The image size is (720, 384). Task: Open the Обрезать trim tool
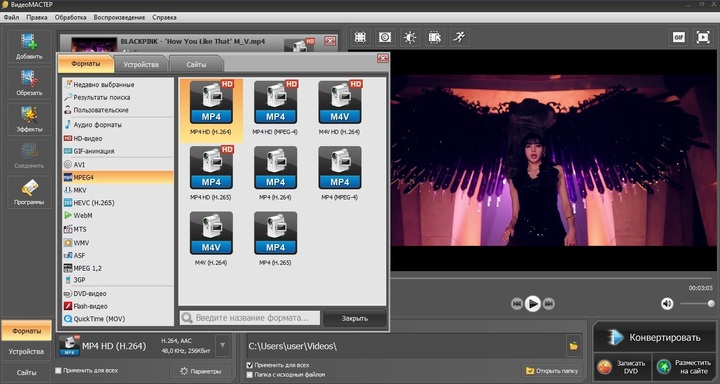pyautogui.click(x=29, y=83)
